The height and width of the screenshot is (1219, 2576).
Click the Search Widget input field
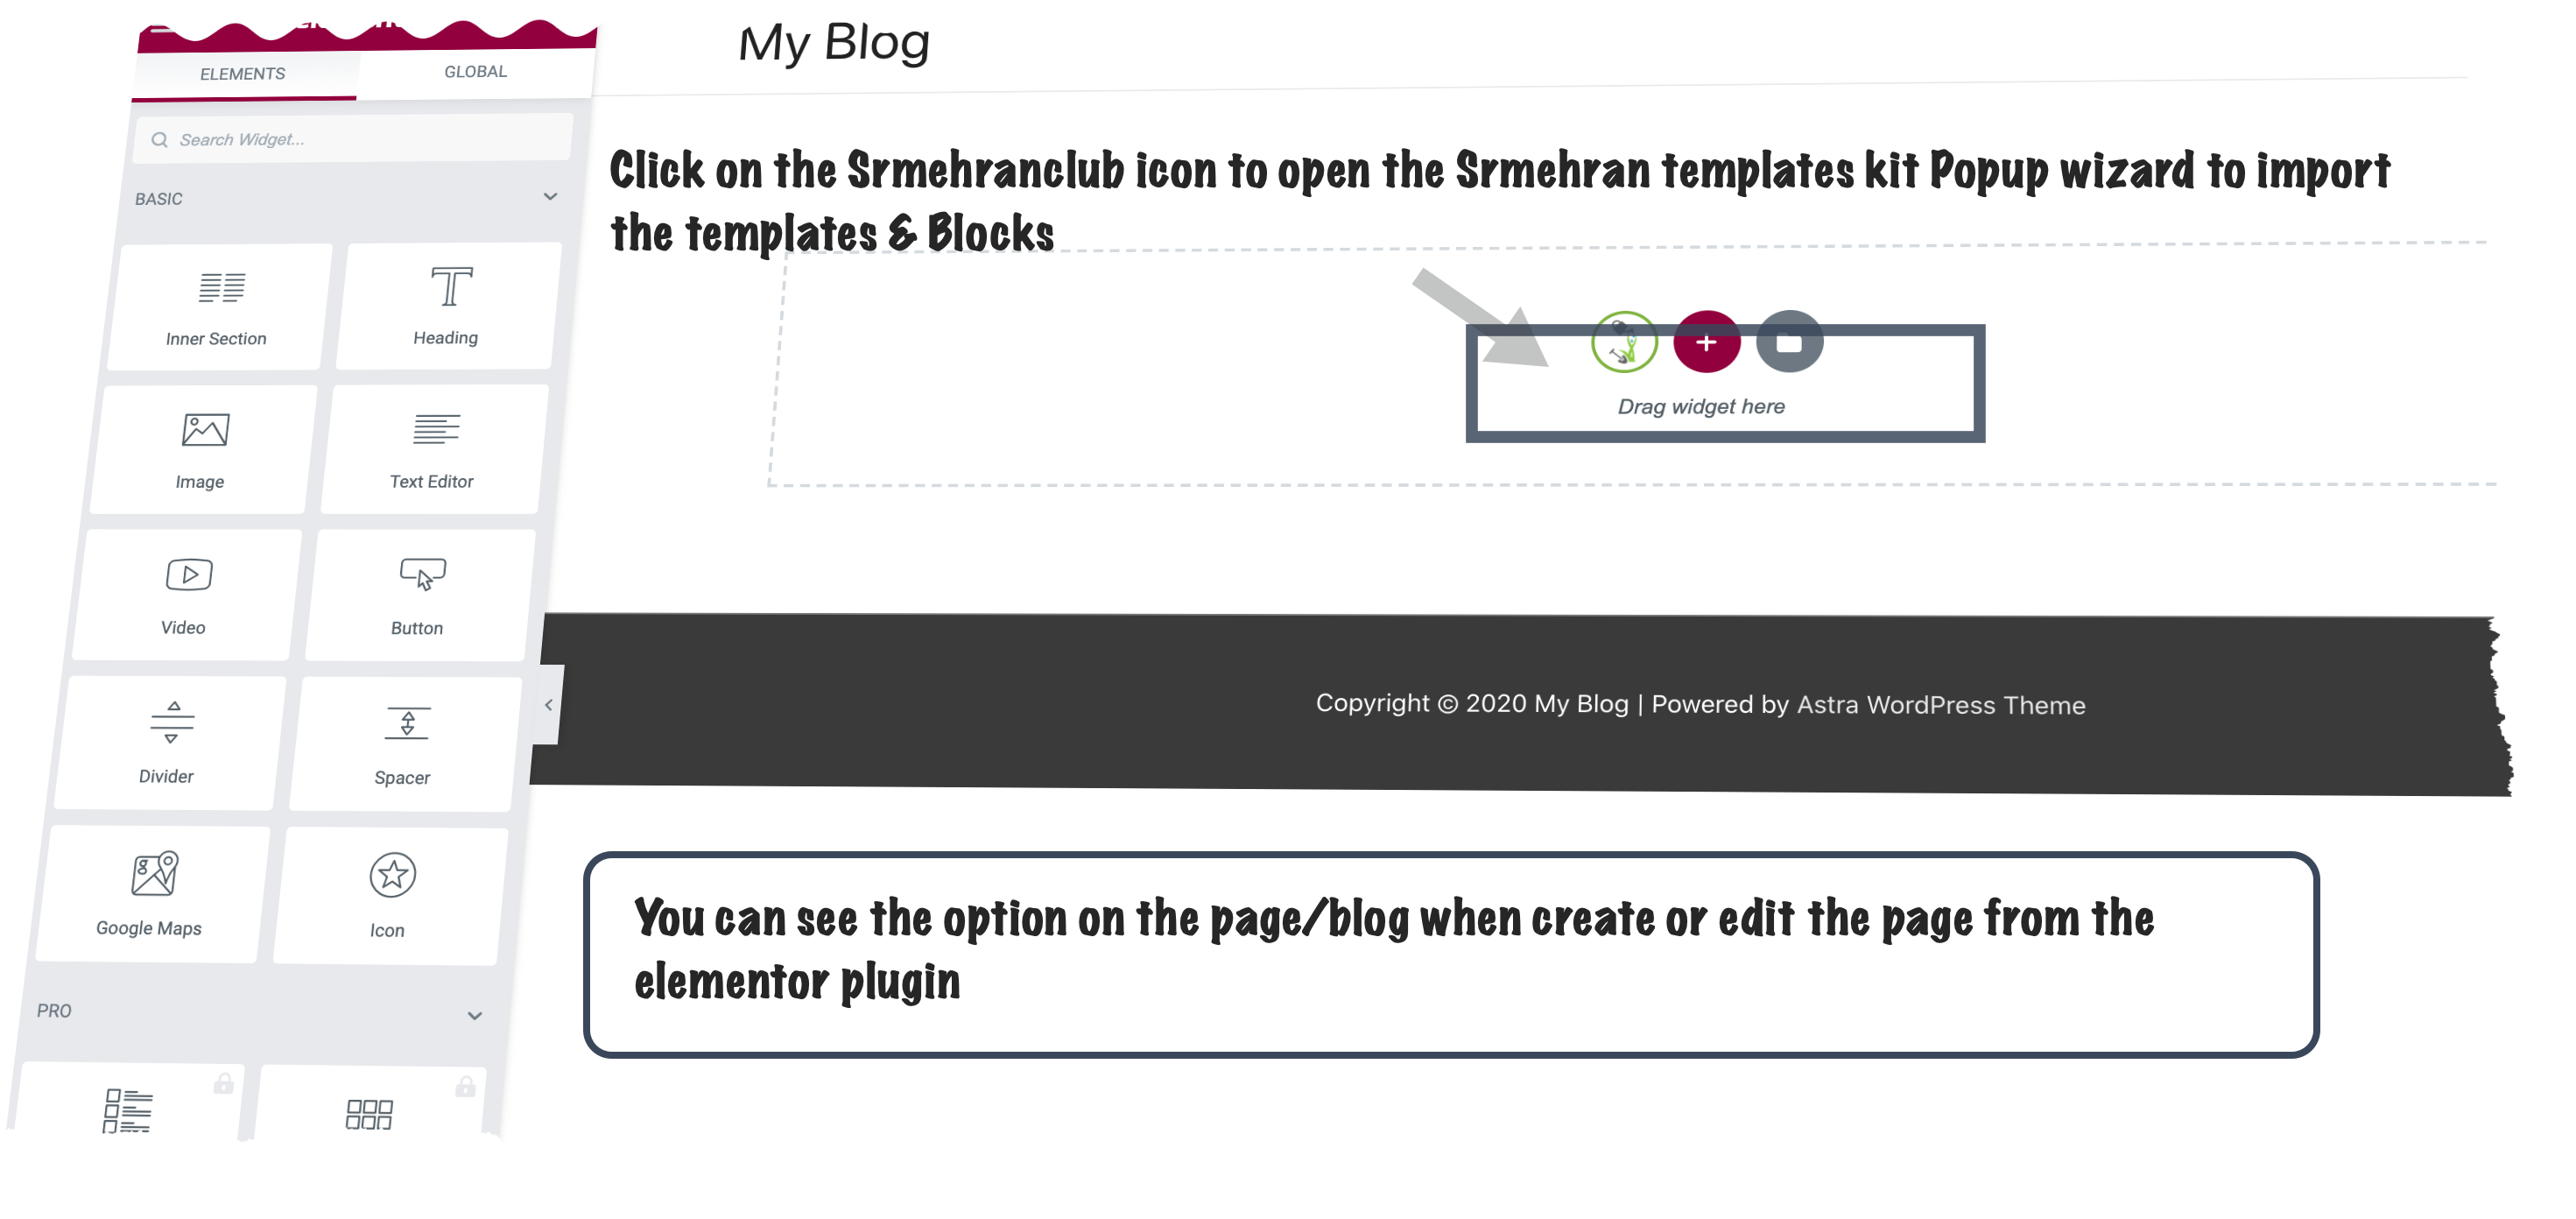352,138
